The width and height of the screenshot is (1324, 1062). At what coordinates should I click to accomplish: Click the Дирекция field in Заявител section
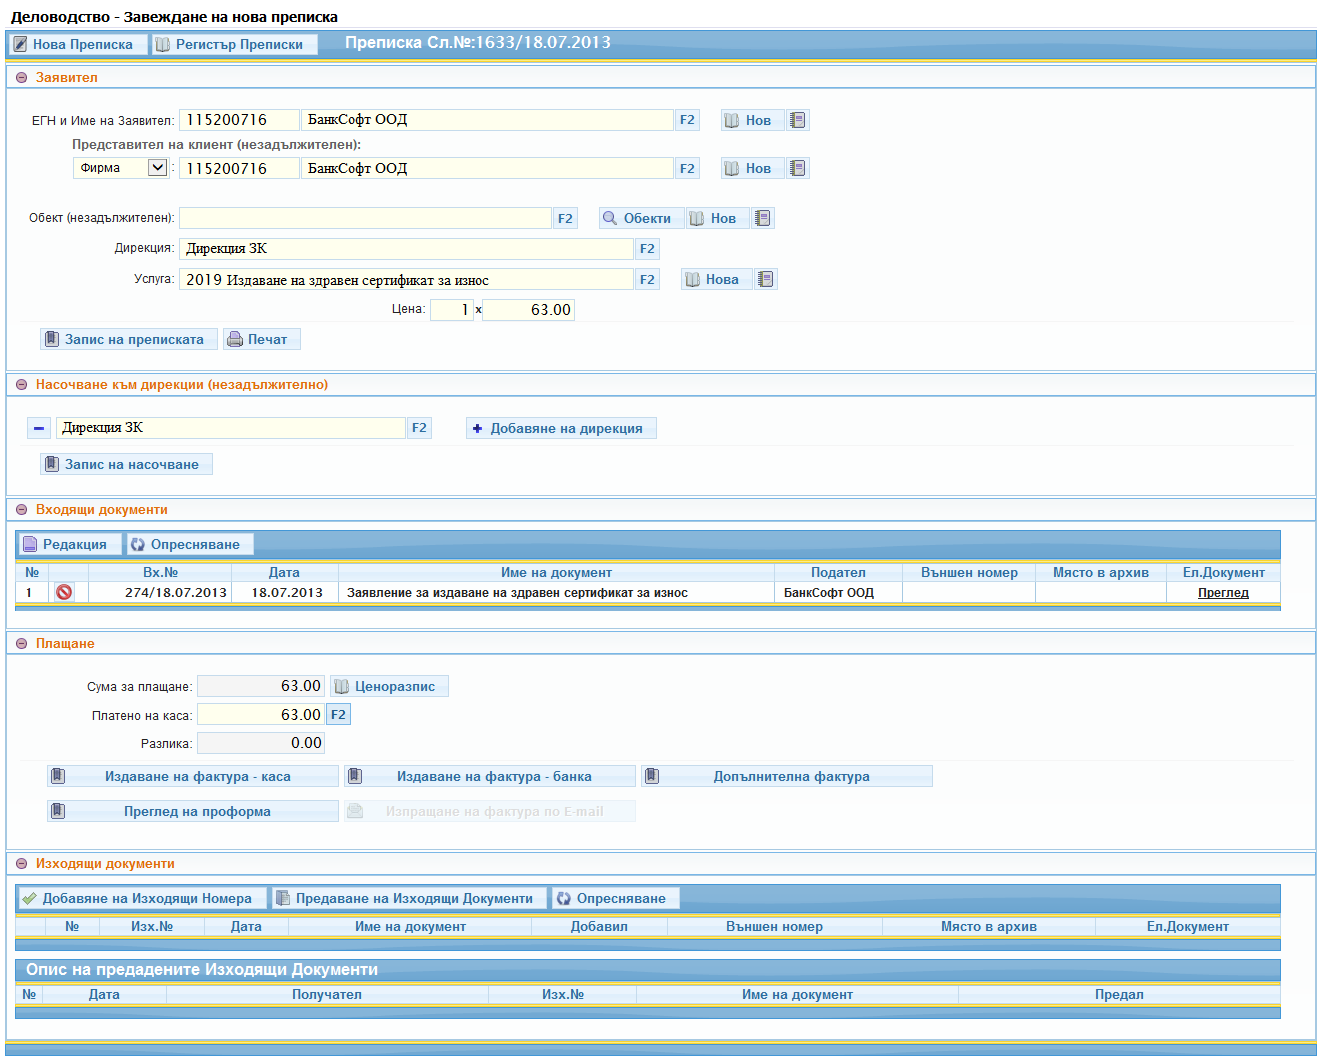(x=406, y=249)
